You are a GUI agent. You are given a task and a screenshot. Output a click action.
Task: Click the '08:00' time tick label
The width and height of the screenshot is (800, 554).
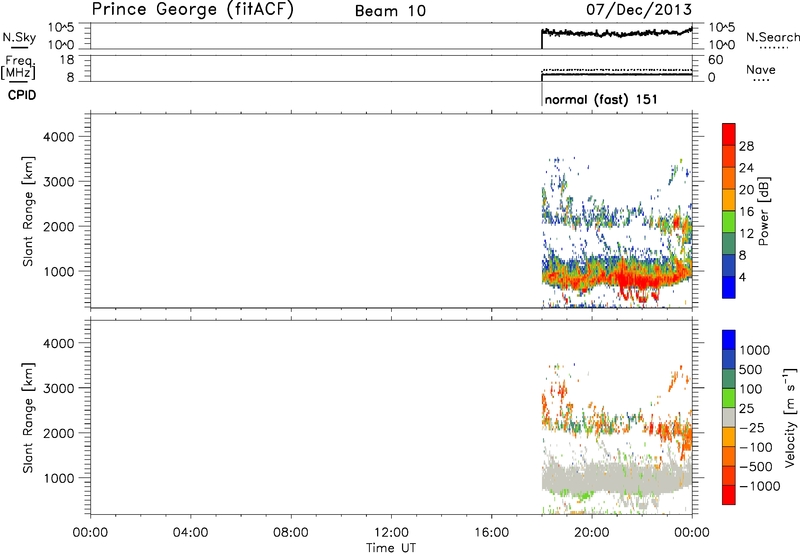coord(290,533)
